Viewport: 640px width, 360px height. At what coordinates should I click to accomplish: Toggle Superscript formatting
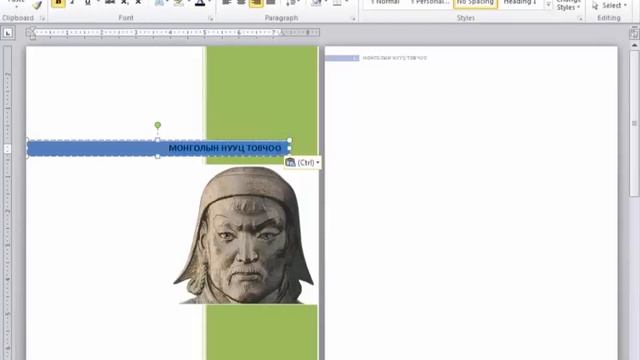pos(138,3)
